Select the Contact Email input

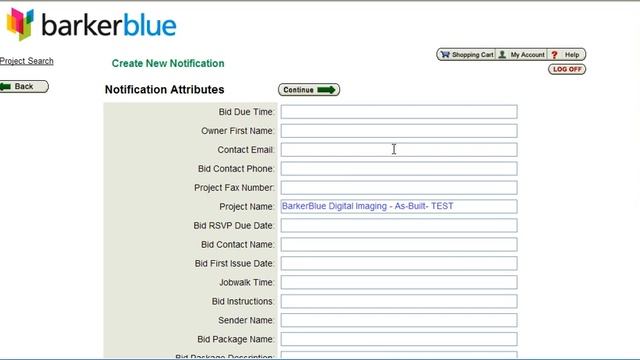pos(399,150)
